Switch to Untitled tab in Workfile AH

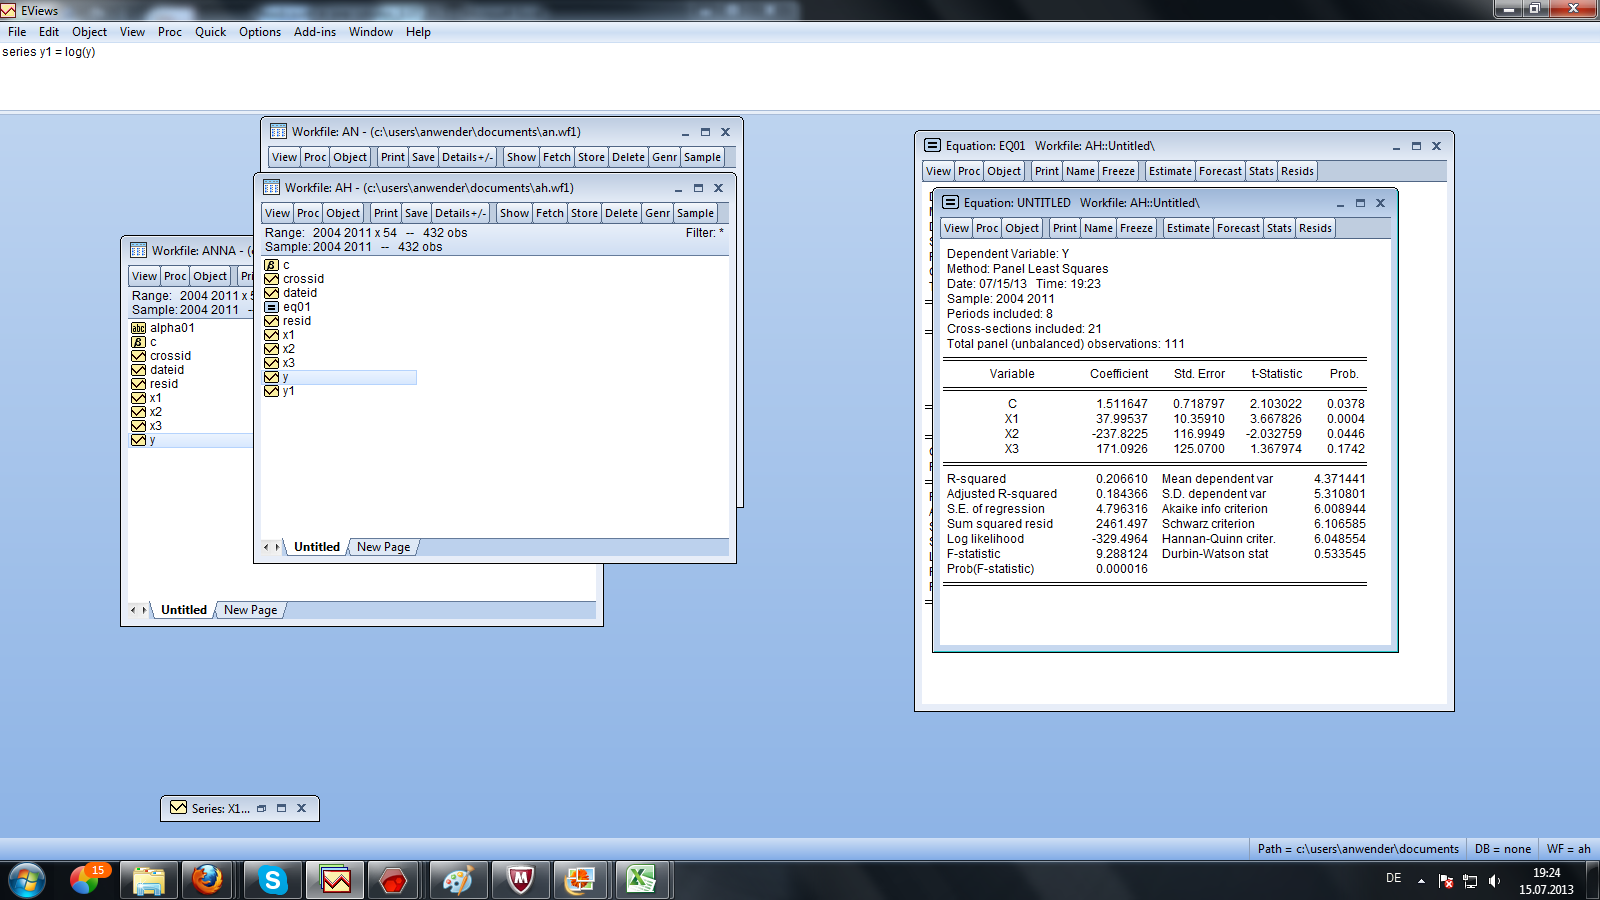317,547
